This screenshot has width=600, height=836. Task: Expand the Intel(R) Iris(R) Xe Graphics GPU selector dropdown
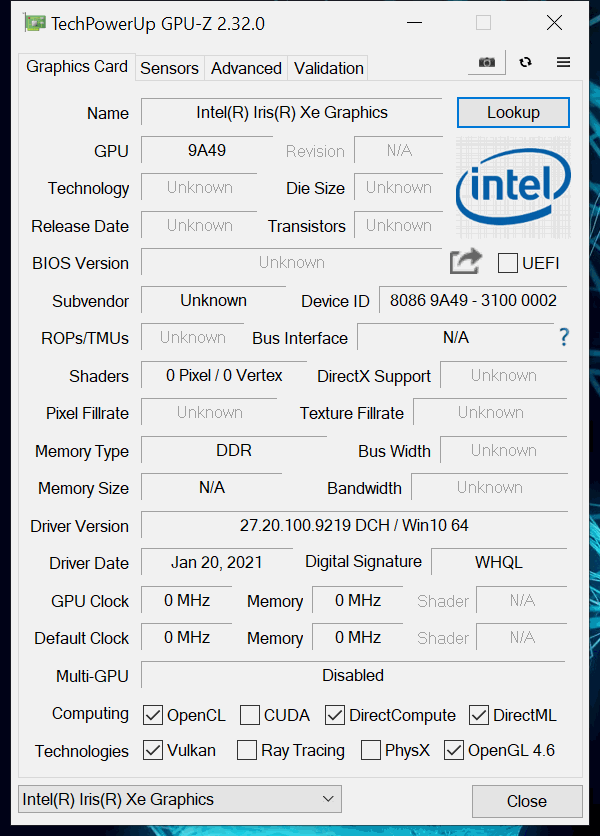pyautogui.click(x=180, y=799)
